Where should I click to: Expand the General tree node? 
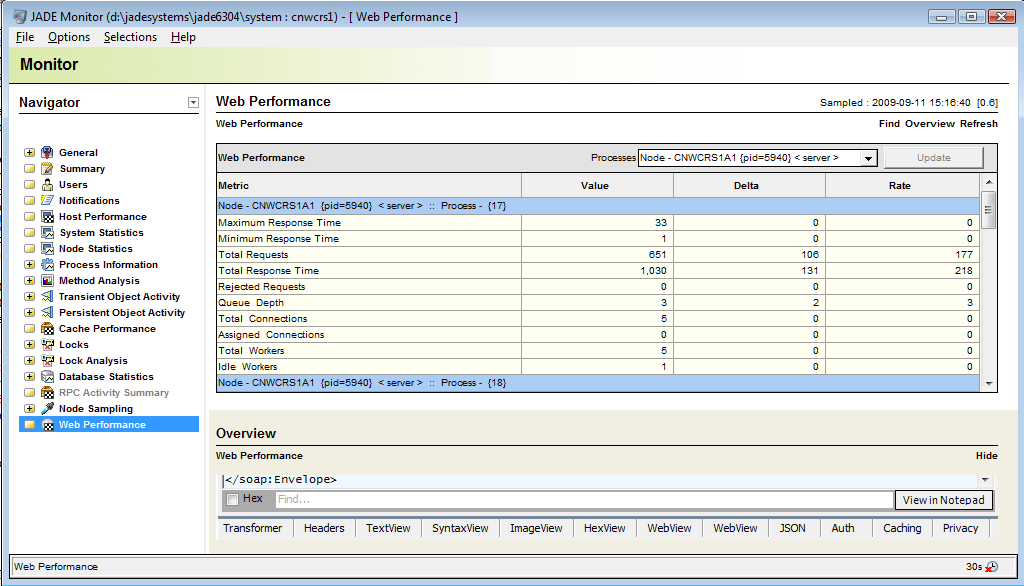click(29, 152)
